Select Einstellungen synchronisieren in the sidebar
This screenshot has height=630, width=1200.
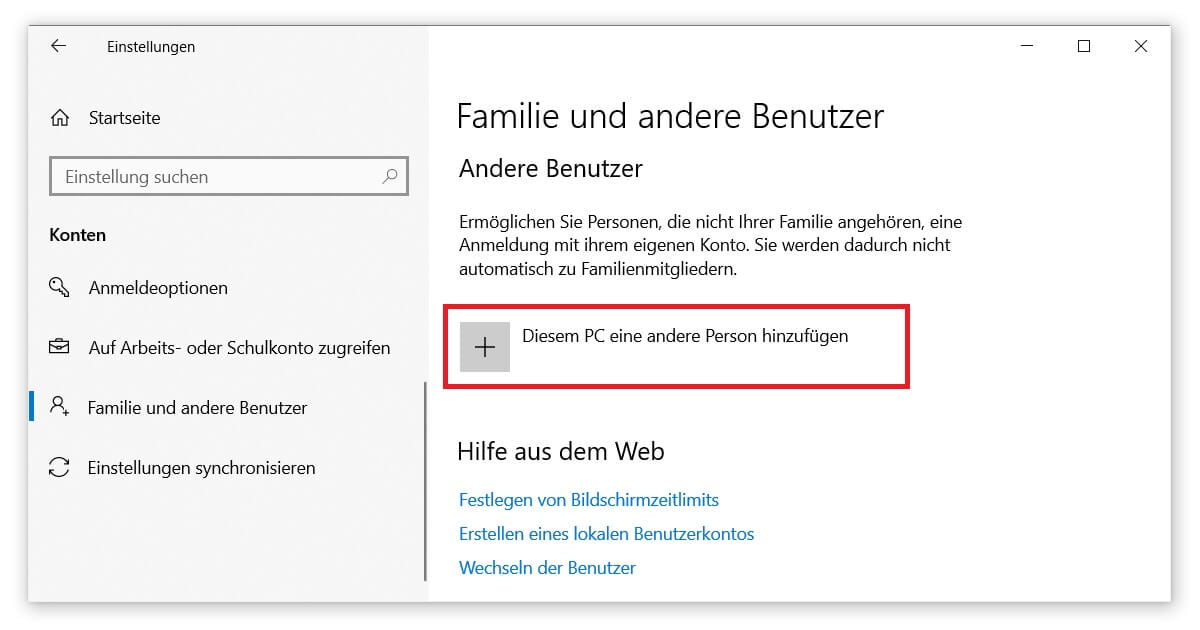[x=200, y=468]
